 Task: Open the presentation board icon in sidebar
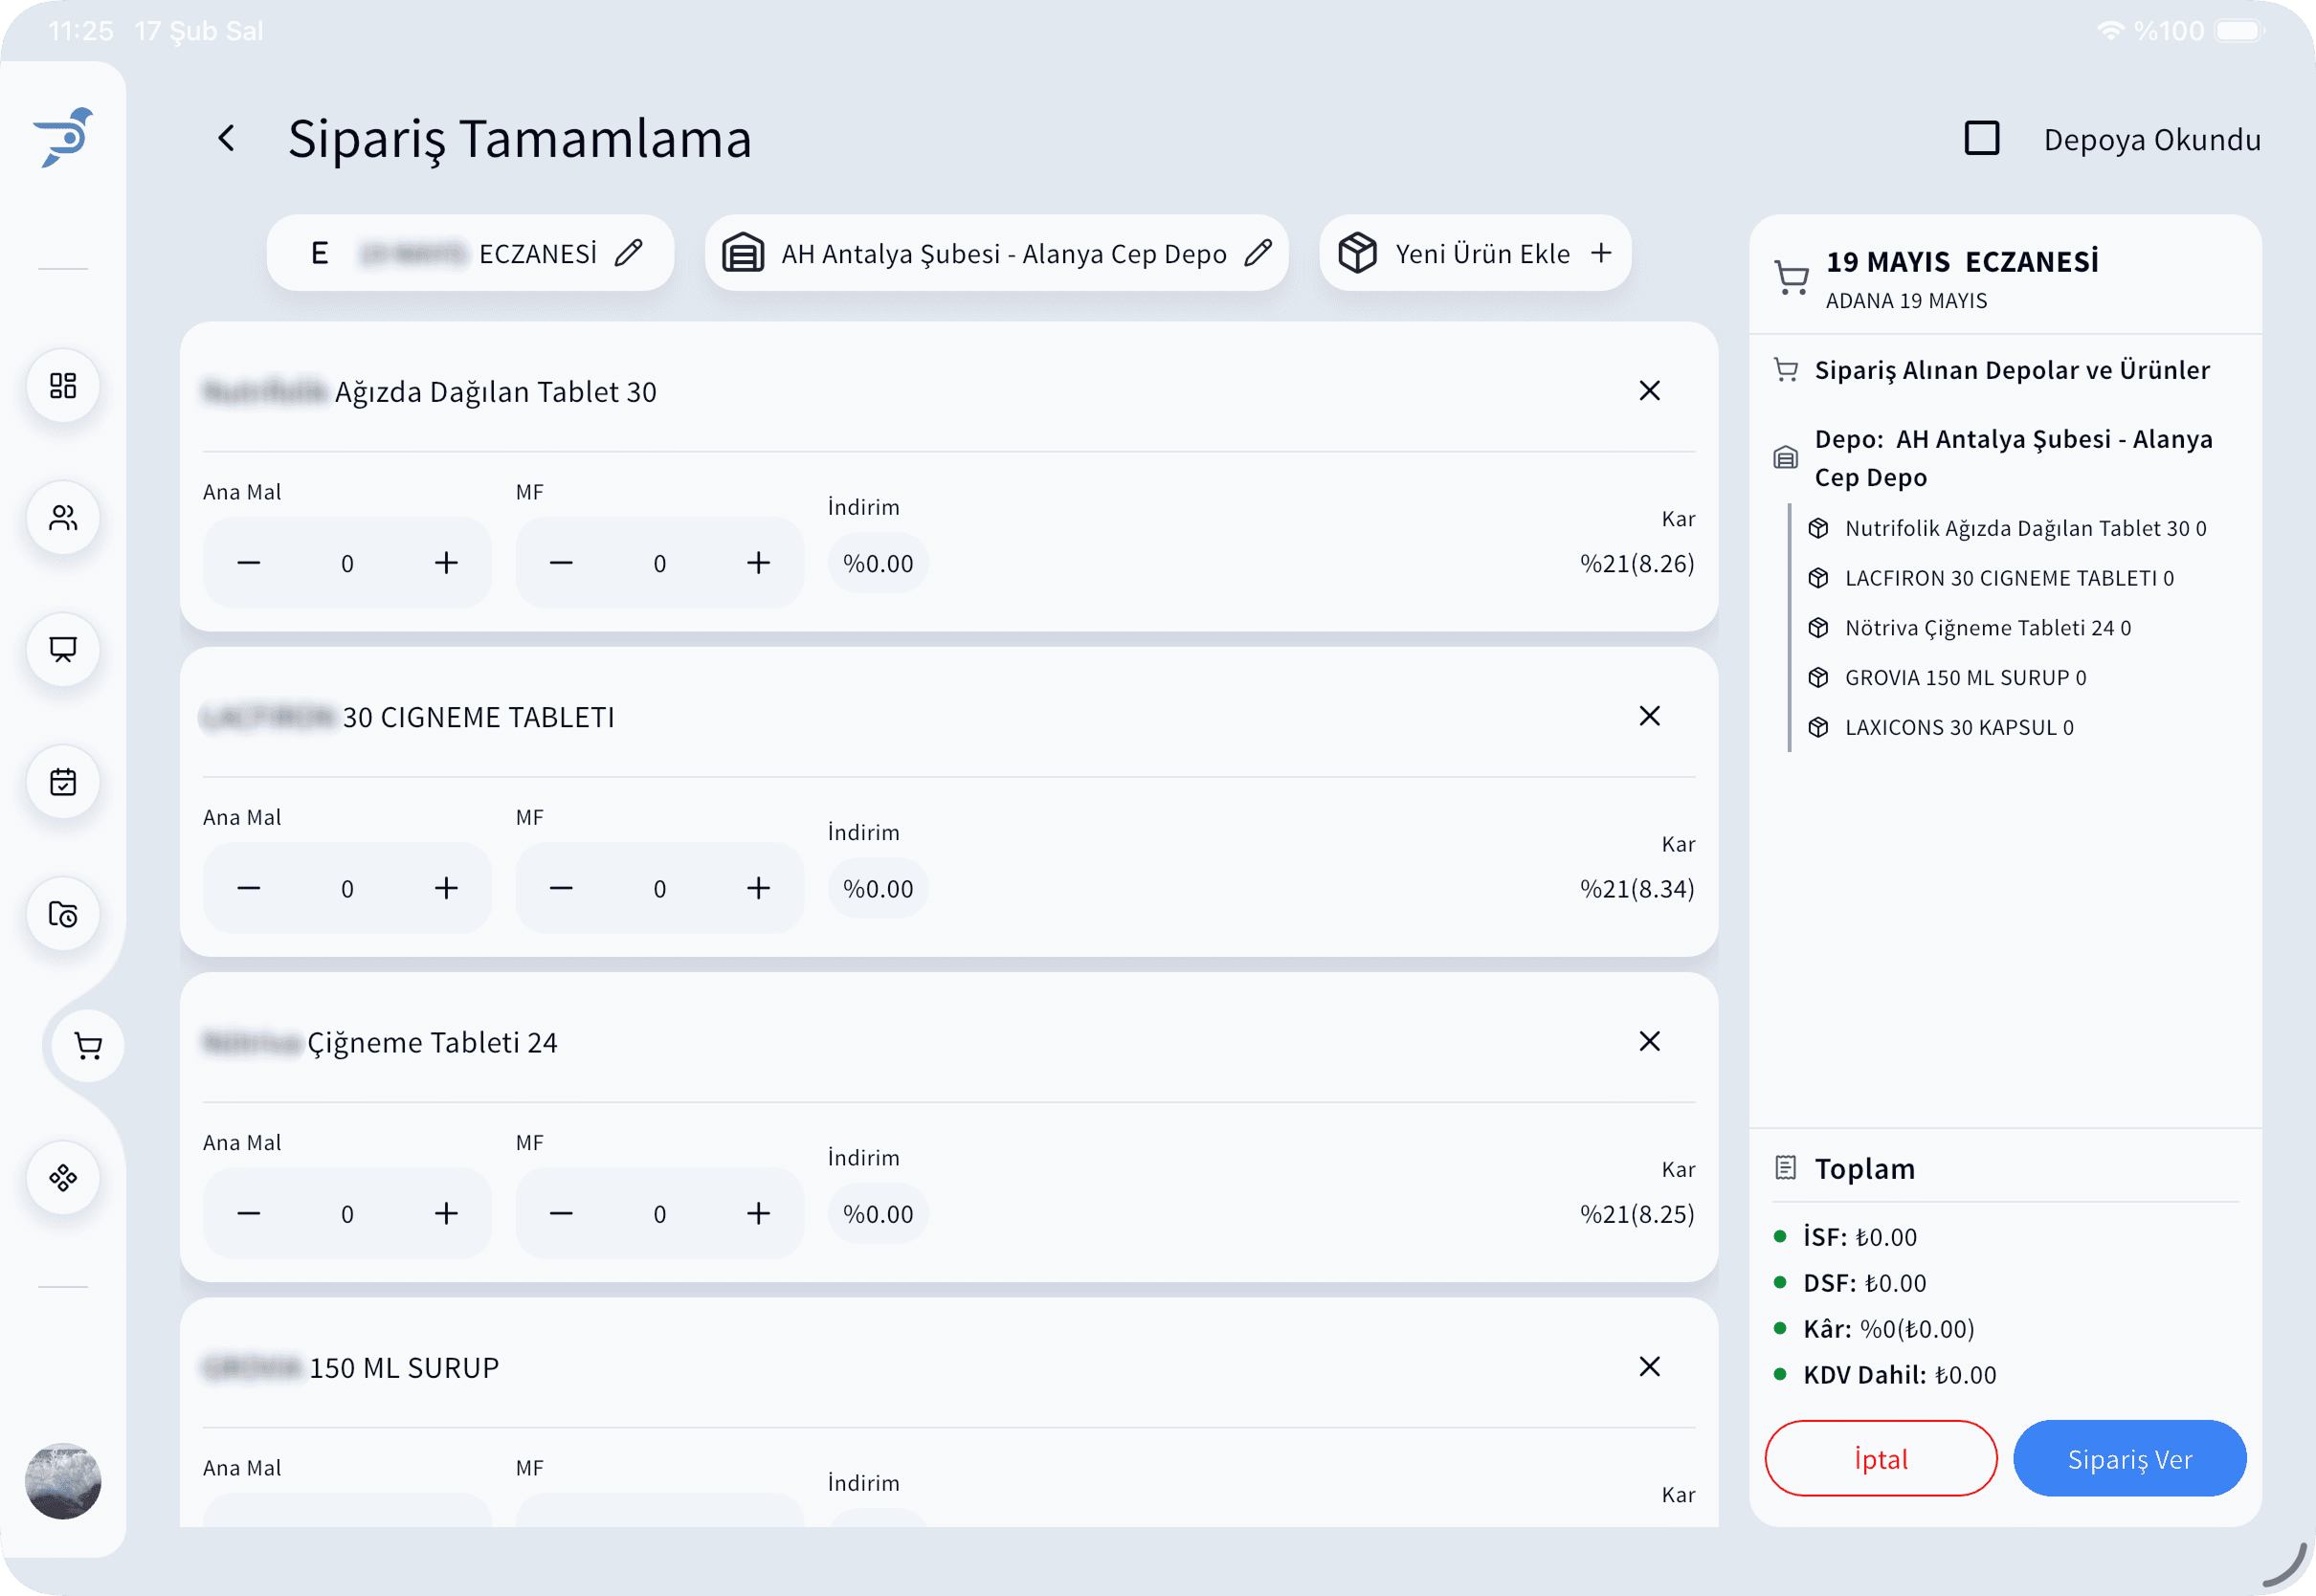[x=63, y=650]
